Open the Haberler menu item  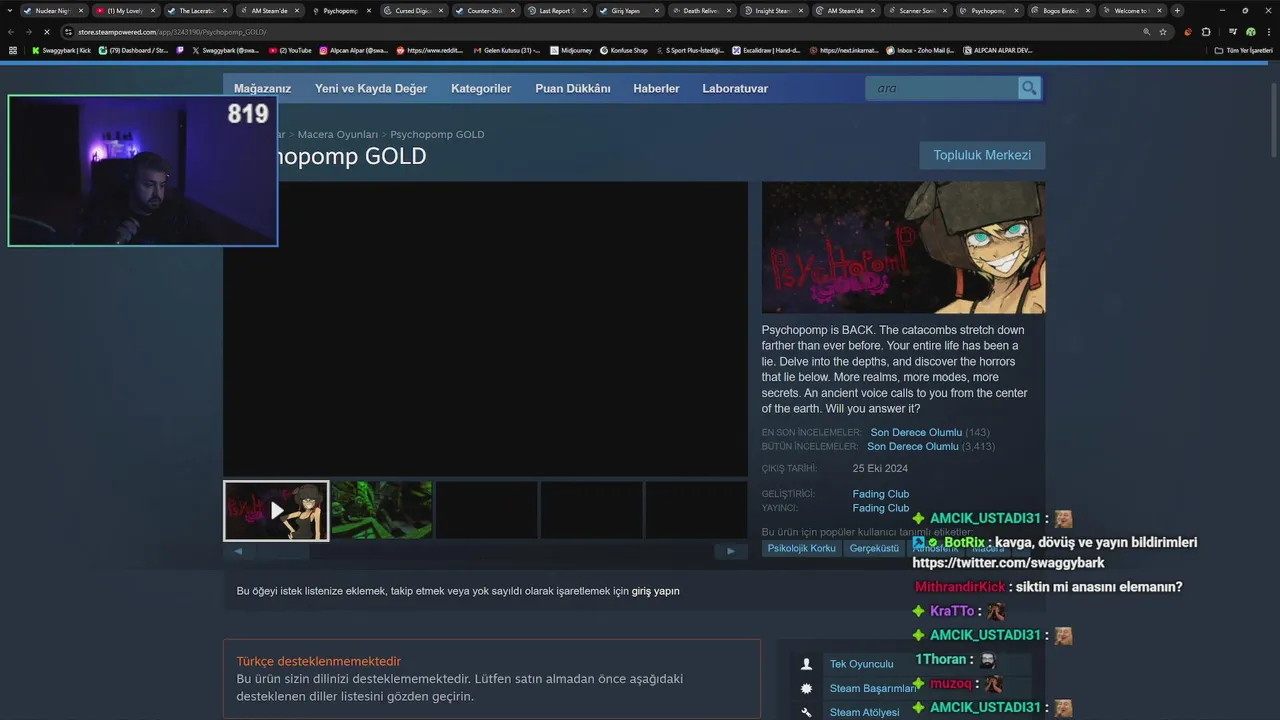click(x=656, y=88)
